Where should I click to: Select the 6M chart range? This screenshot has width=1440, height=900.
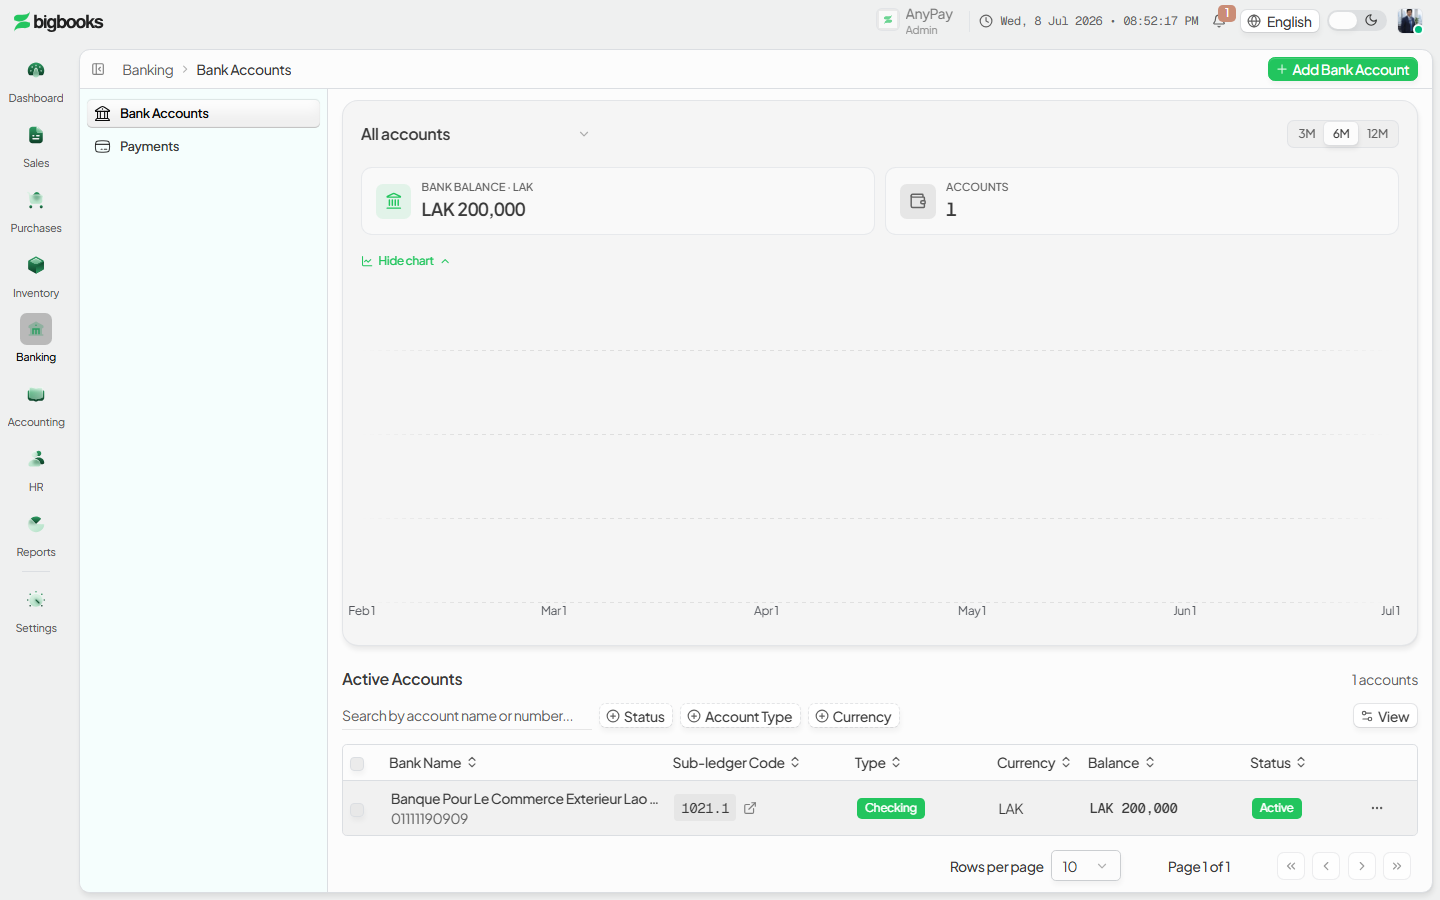1341,134
